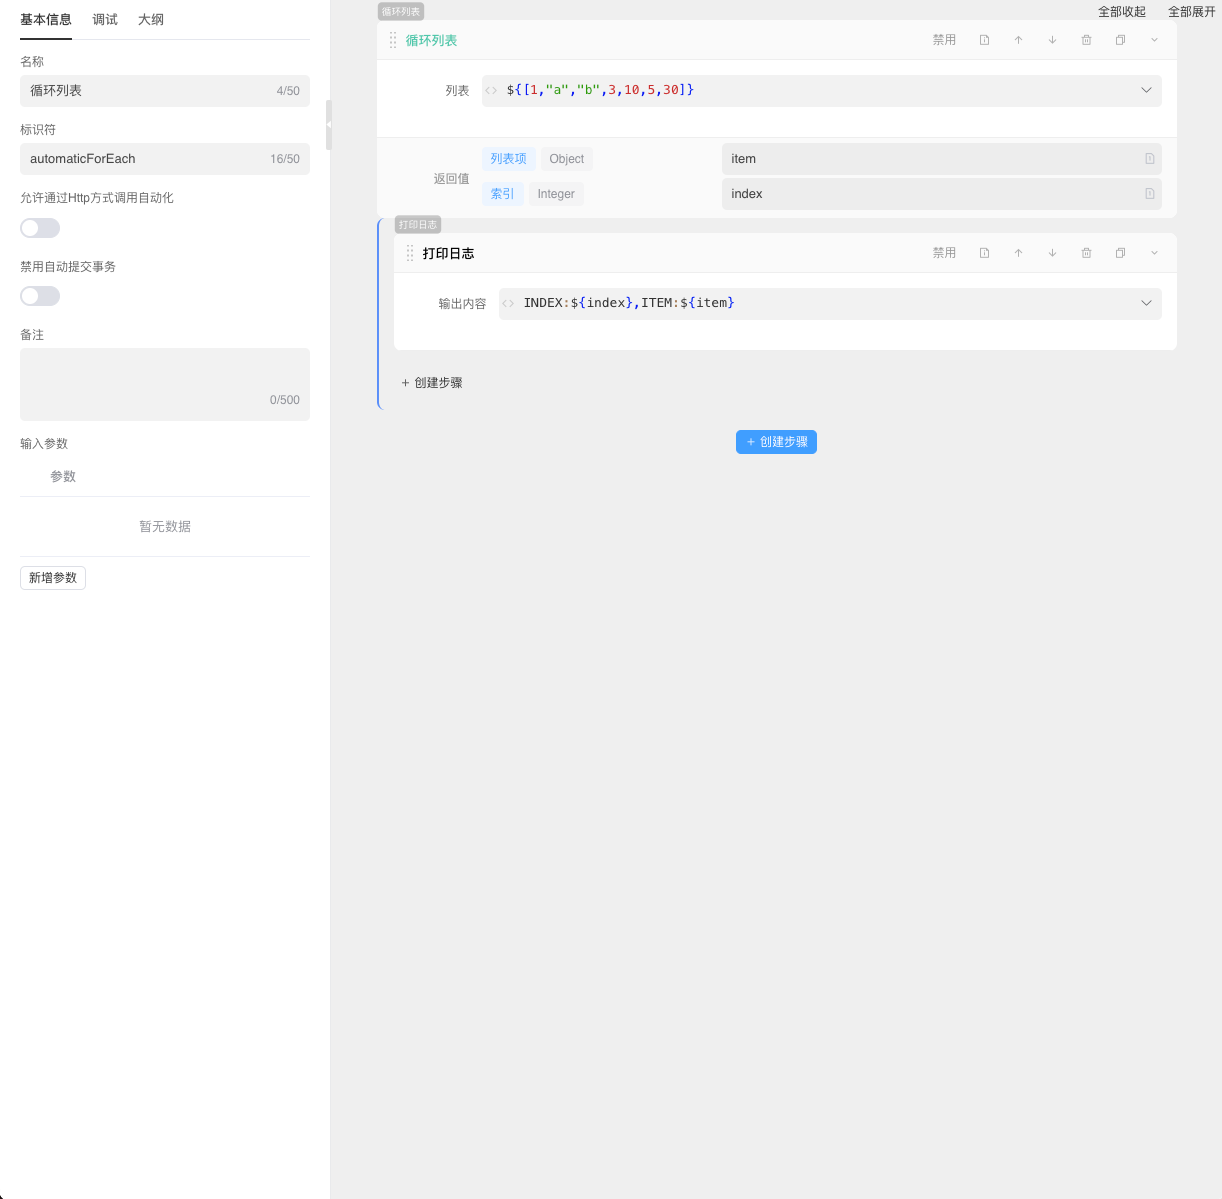The width and height of the screenshot is (1222, 1199).
Task: Move the 打印日志 step up
Action: [1018, 253]
